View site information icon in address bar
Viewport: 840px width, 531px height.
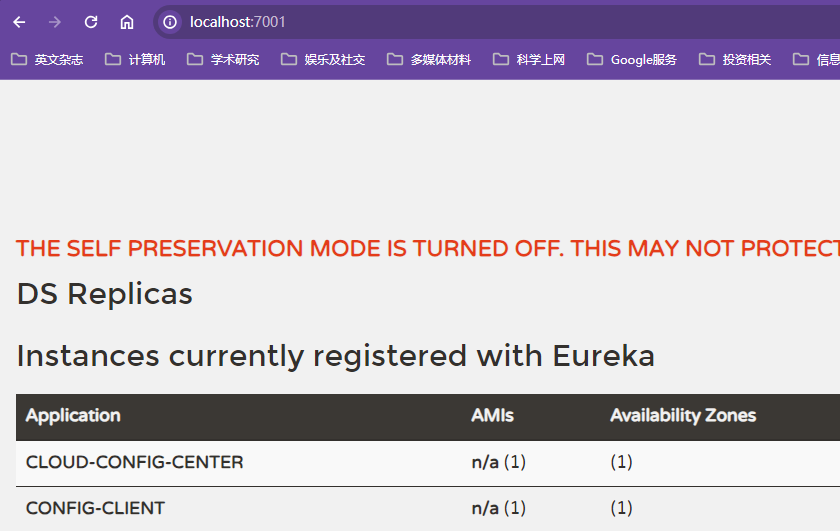(x=170, y=22)
